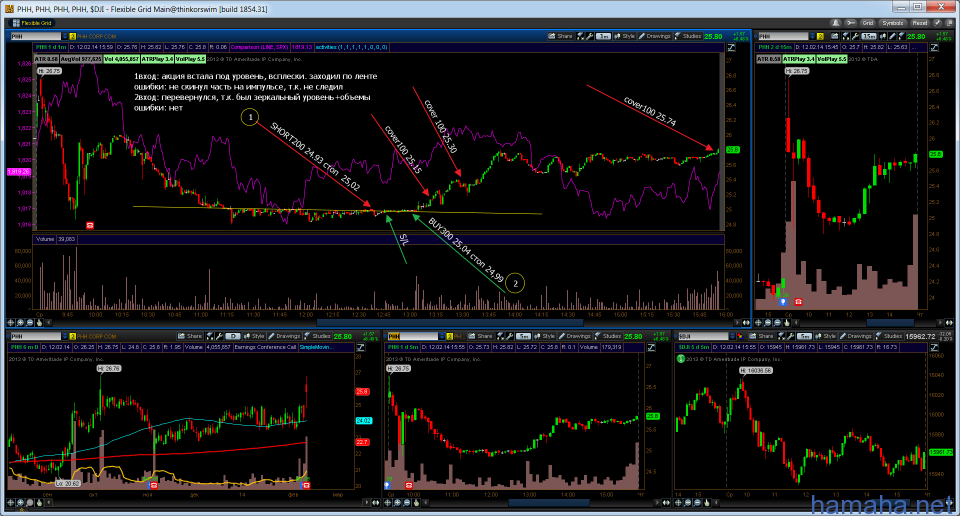The height and width of the screenshot is (516, 960).
Task: Open the Flexible Grid tab
Action: (32, 23)
